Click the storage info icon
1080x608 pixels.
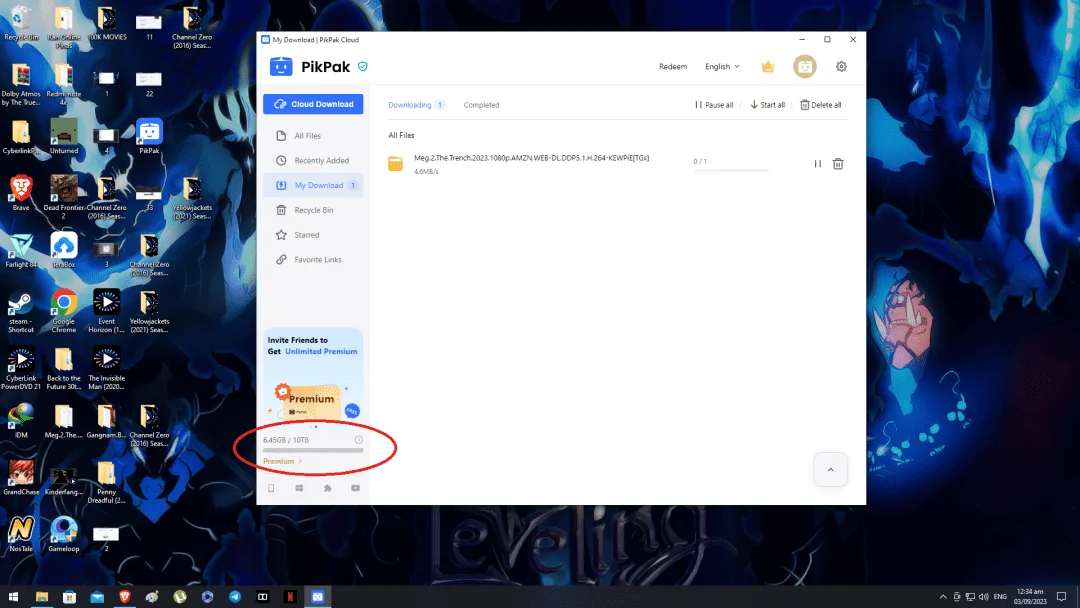click(x=358, y=439)
